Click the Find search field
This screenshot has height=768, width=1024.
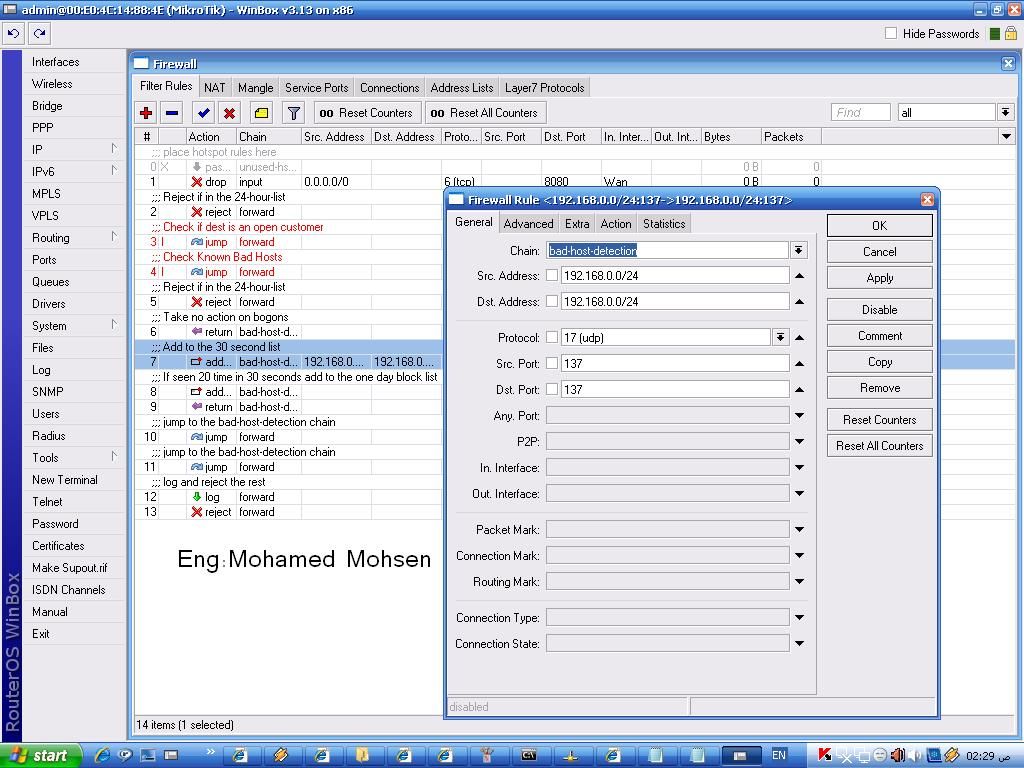click(x=861, y=113)
